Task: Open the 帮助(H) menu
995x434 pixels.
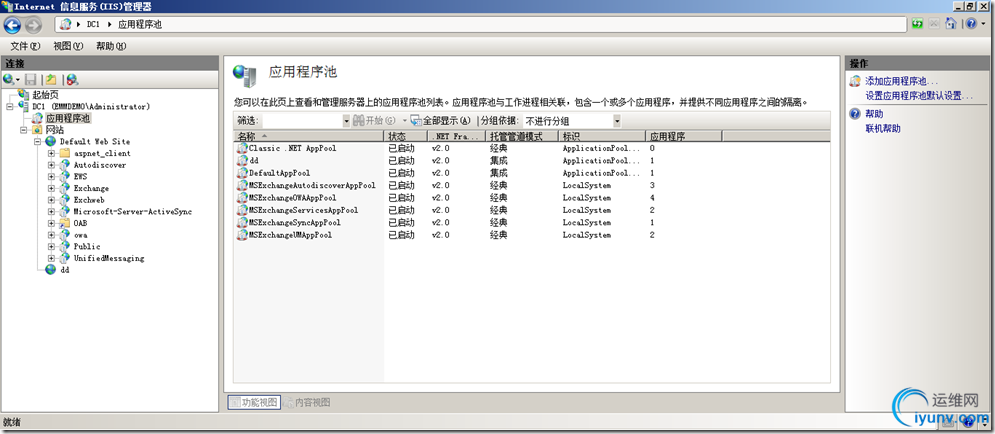Action: coord(111,46)
